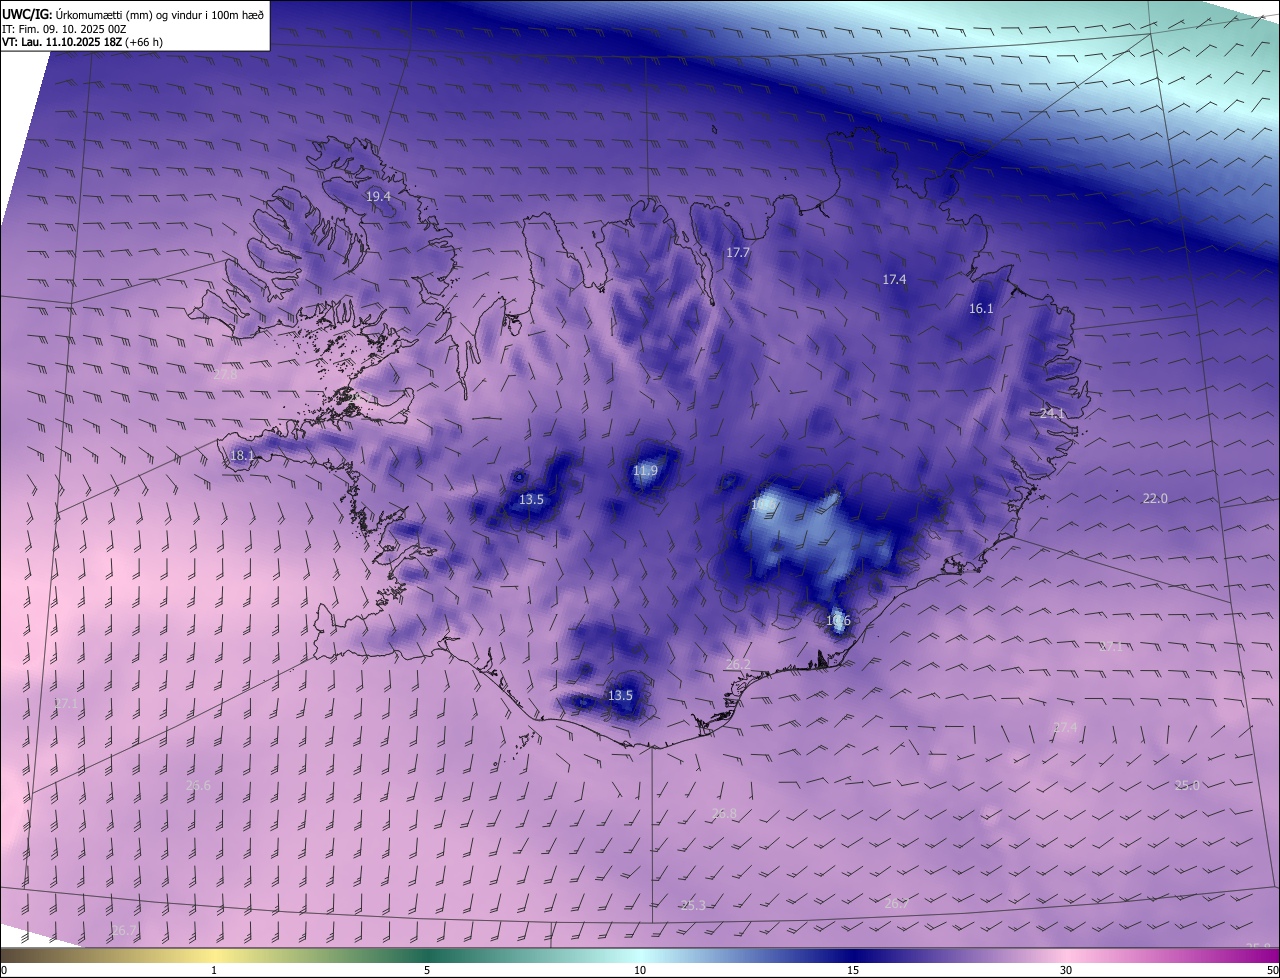Click the 26.2 value on the southeast coast
Image resolution: width=1280 pixels, height=978 pixels.
click(738, 664)
